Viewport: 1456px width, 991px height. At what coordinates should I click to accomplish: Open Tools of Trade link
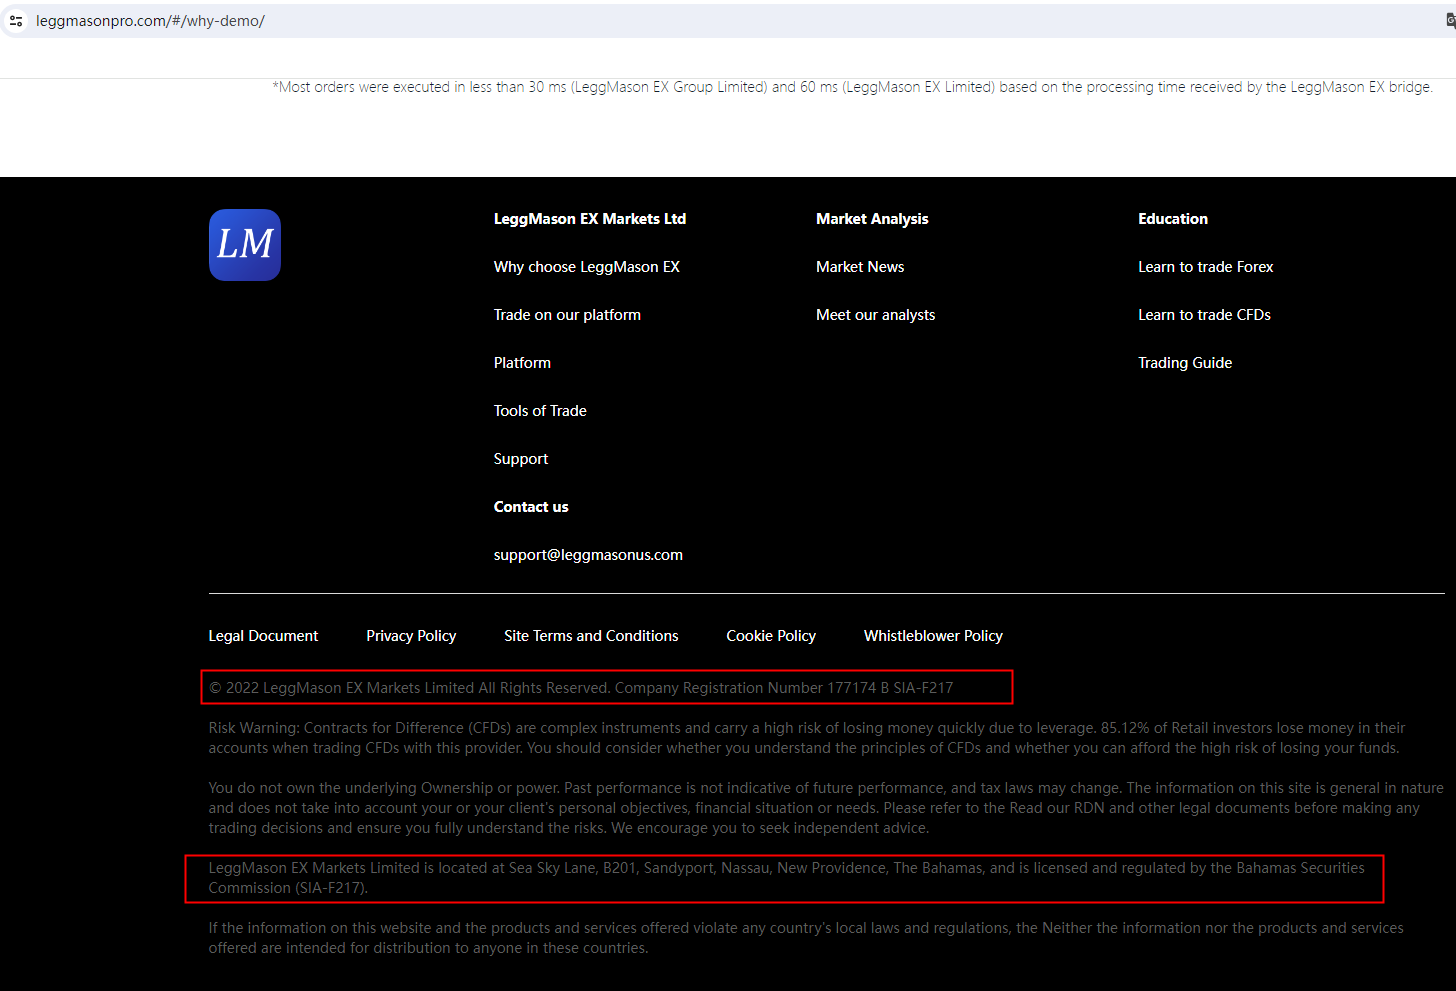tap(540, 411)
